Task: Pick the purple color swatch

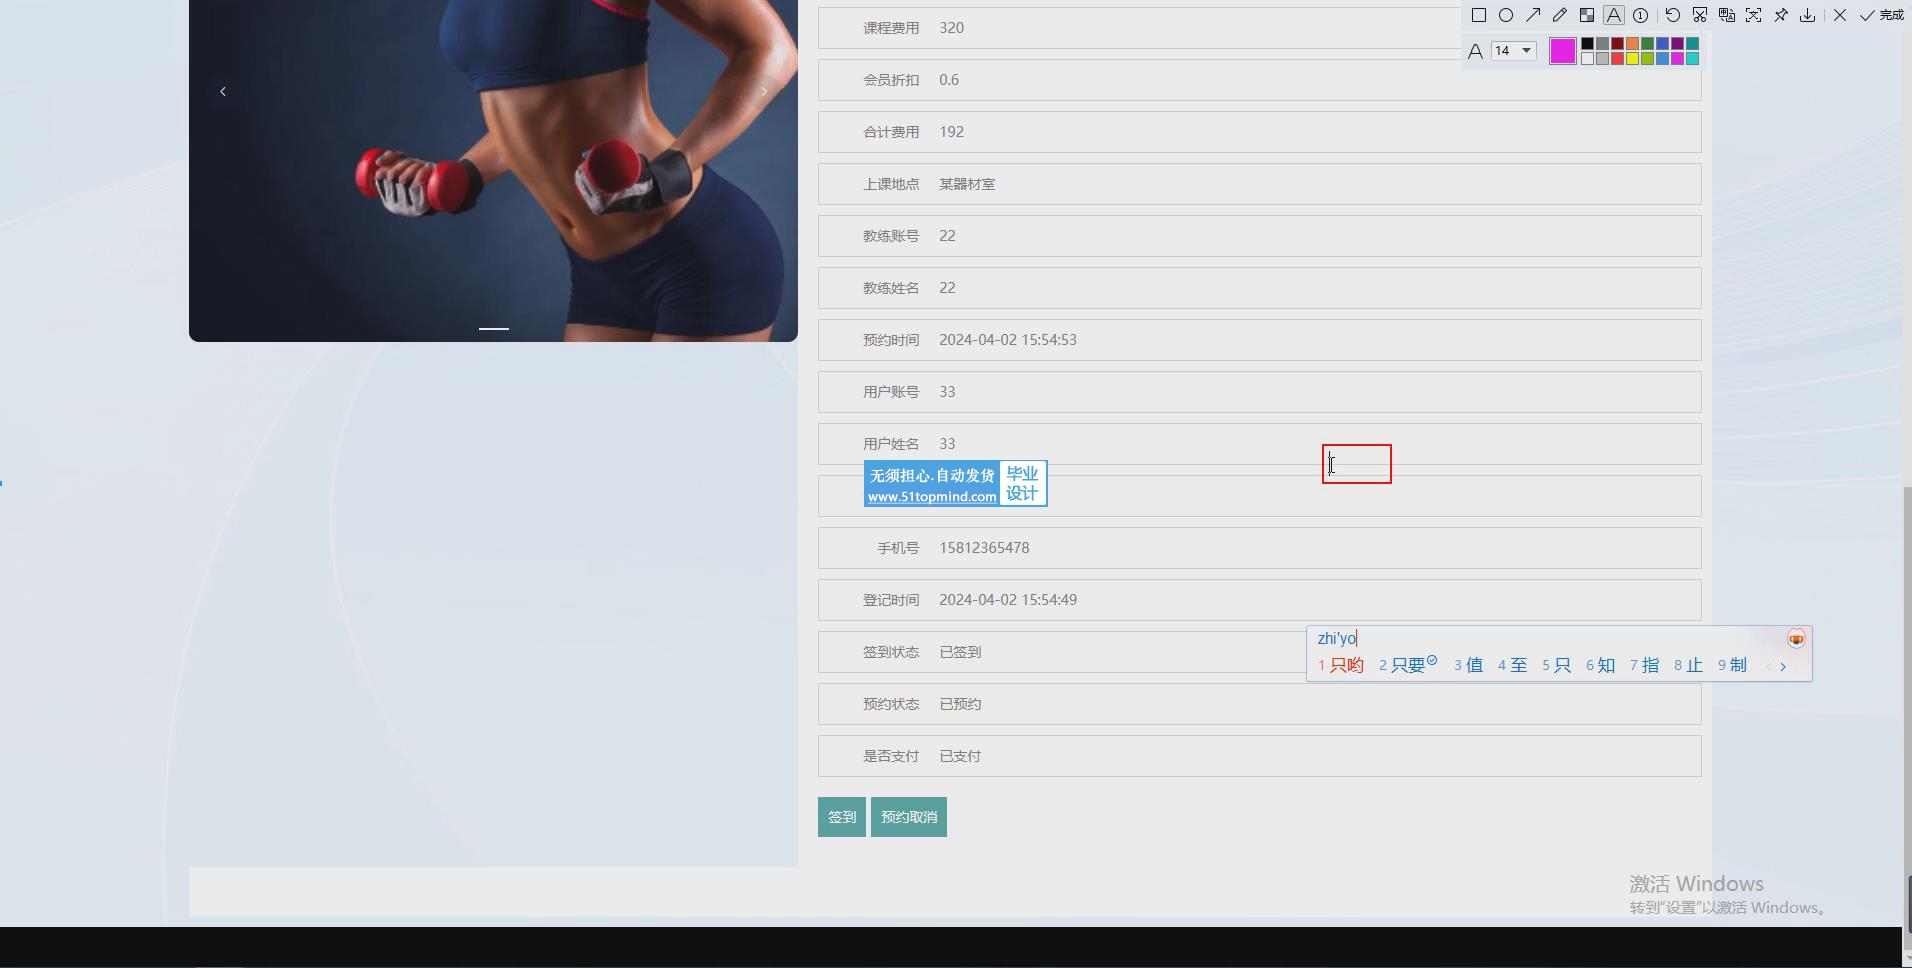Action: coord(1677,43)
